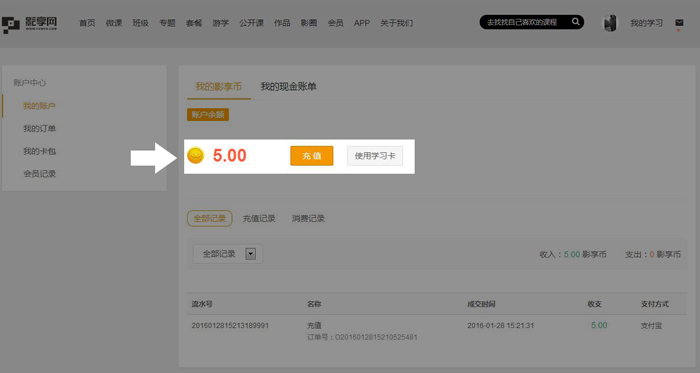Click the search magnifier icon
Screen dimensions: 700x373
tap(576, 21)
